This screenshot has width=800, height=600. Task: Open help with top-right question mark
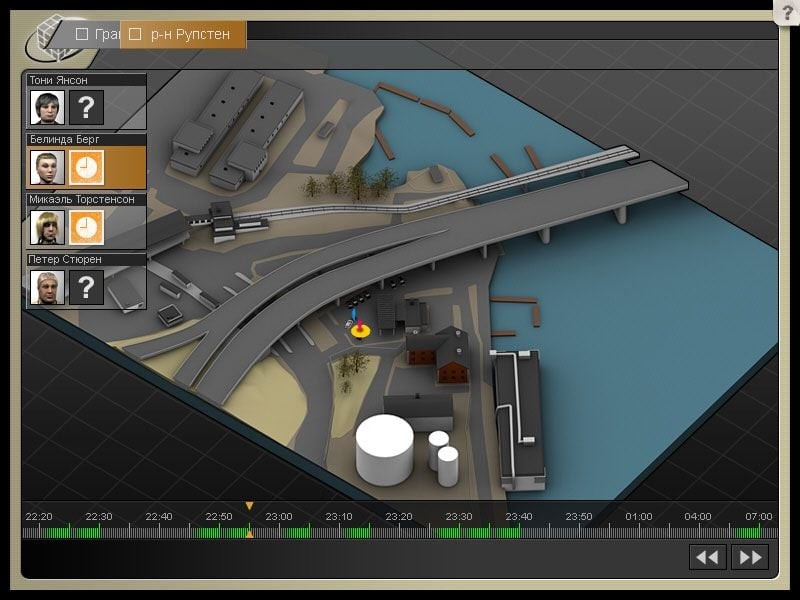[x=787, y=12]
